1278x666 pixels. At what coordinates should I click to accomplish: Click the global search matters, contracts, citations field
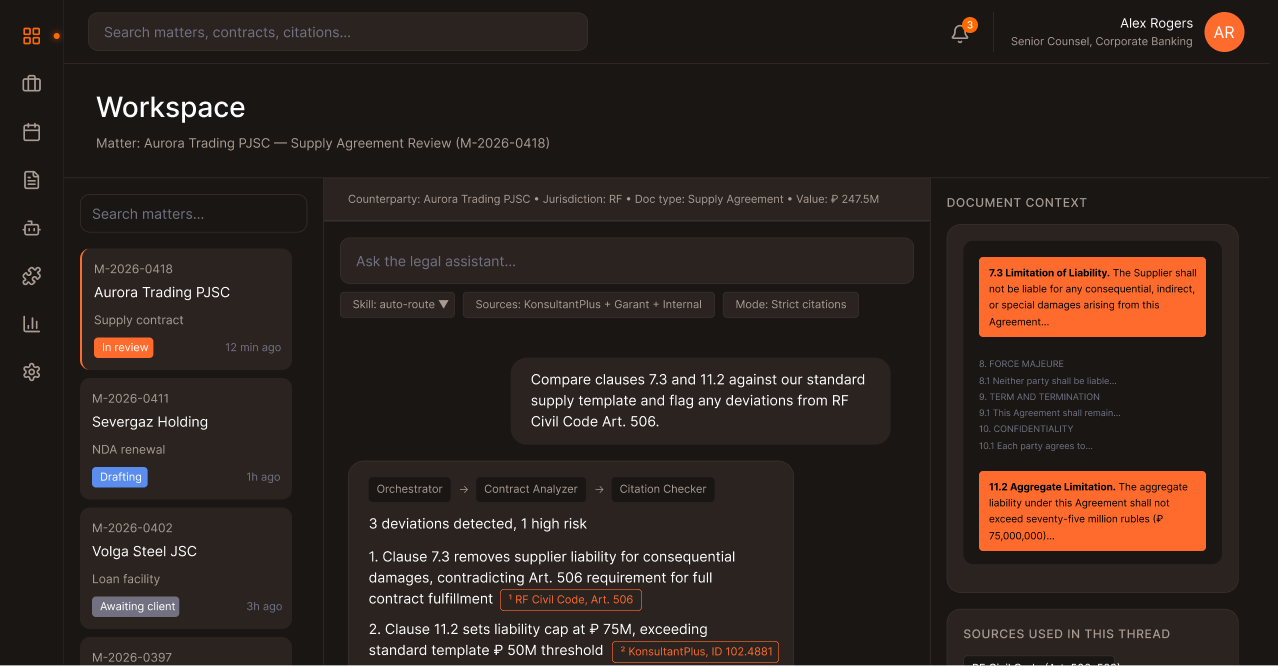point(338,32)
